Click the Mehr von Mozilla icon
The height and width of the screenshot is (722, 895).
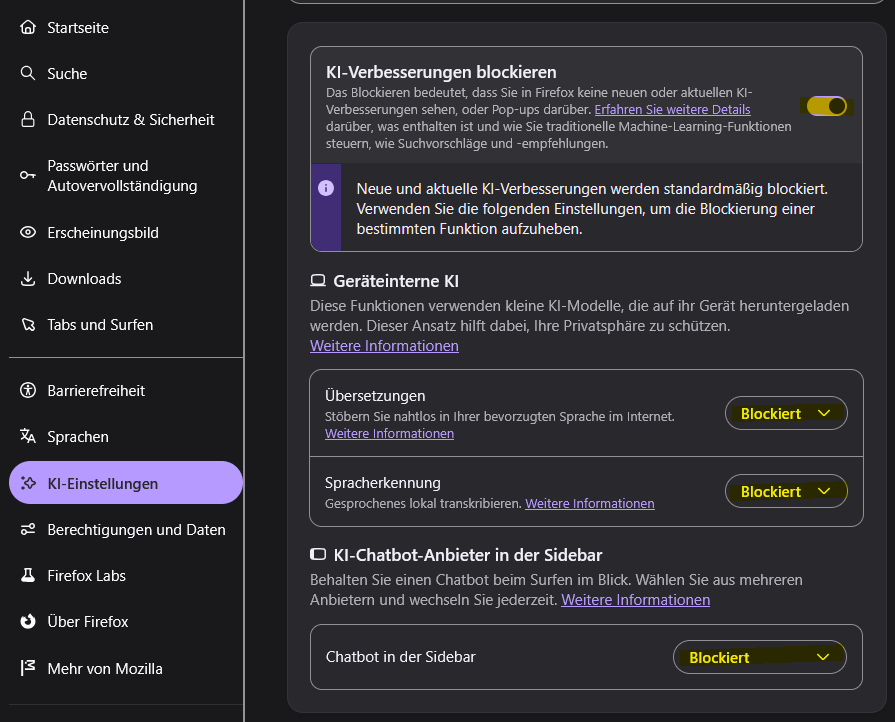click(x=28, y=668)
